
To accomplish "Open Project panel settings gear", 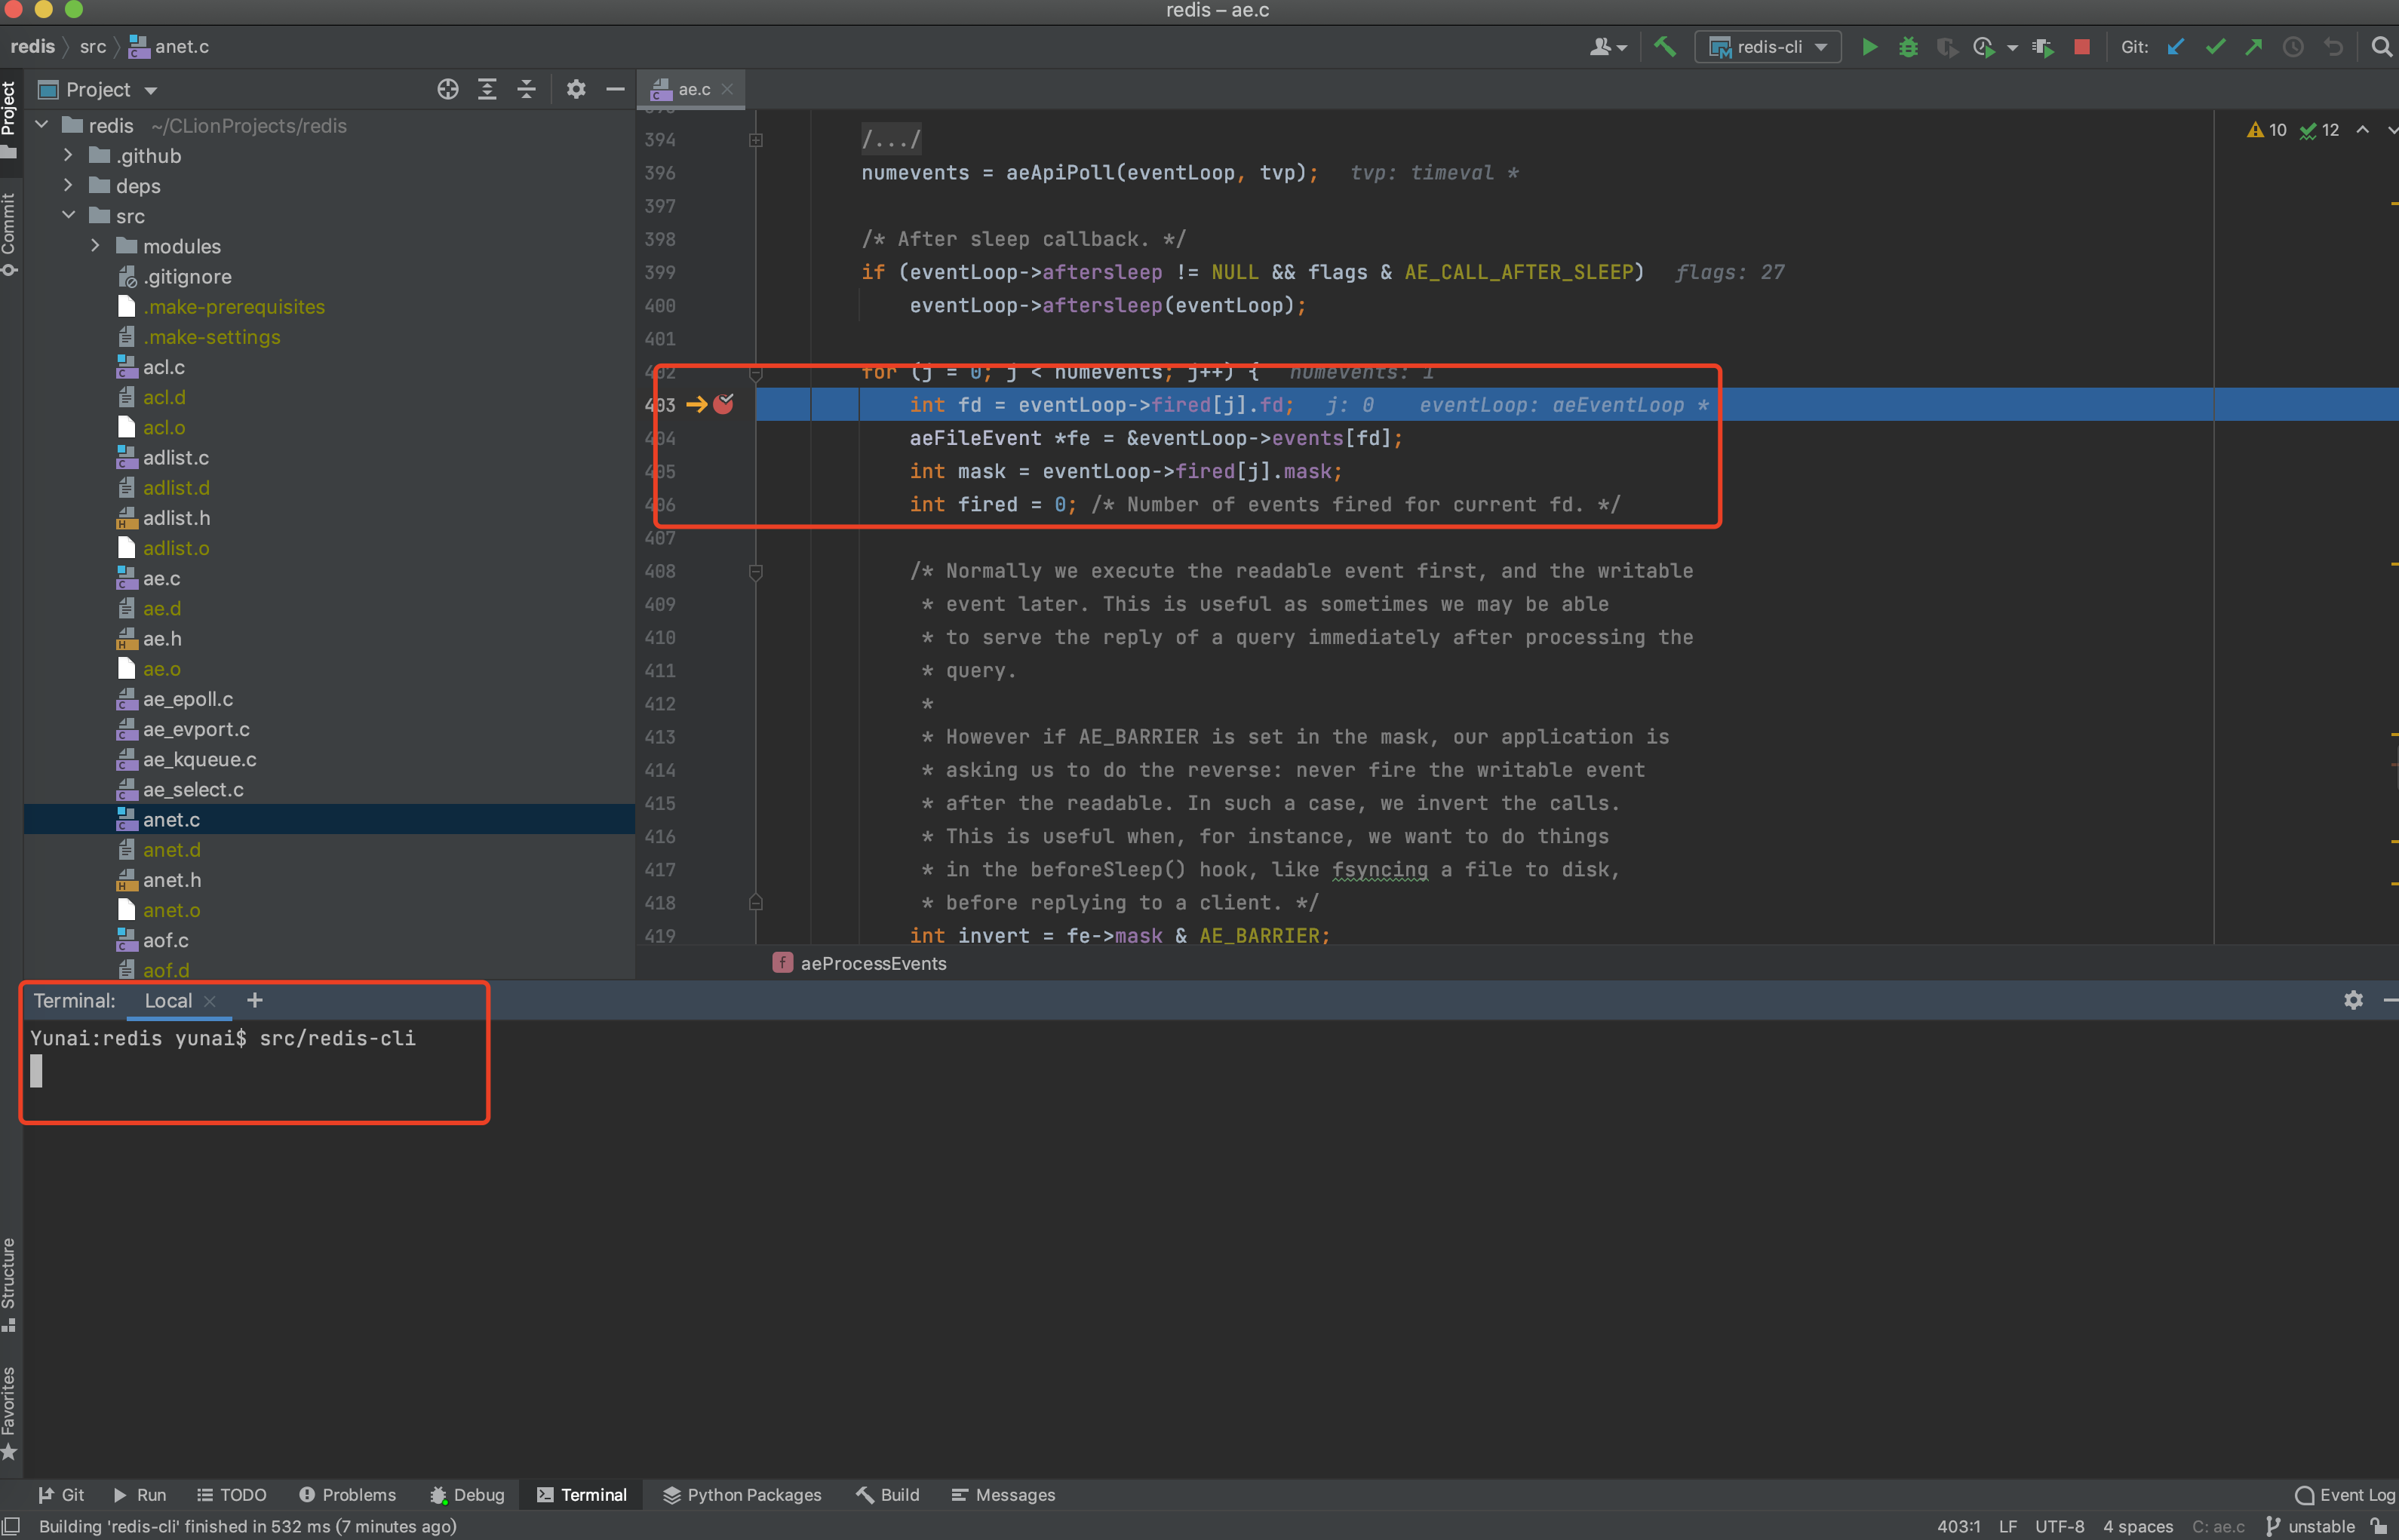I will pos(575,89).
